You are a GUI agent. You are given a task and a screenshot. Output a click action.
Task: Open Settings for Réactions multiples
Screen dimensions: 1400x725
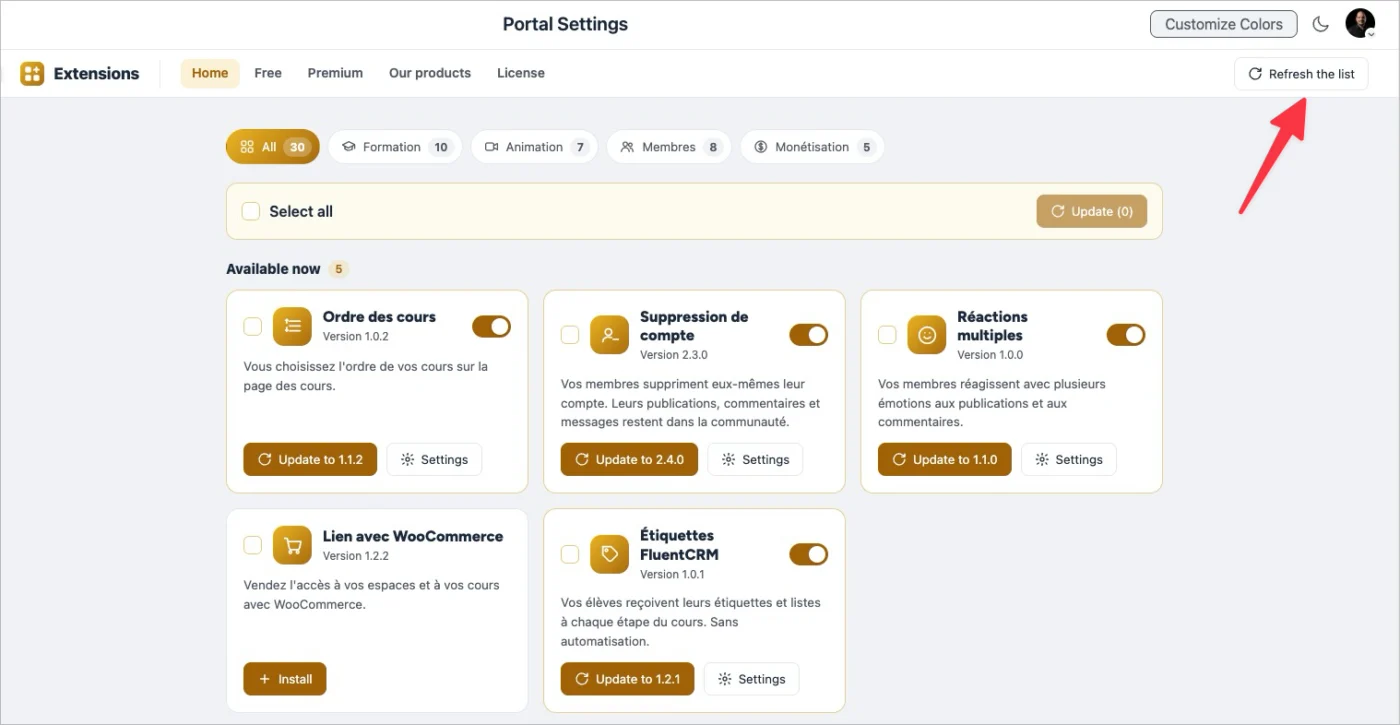click(x=1069, y=460)
